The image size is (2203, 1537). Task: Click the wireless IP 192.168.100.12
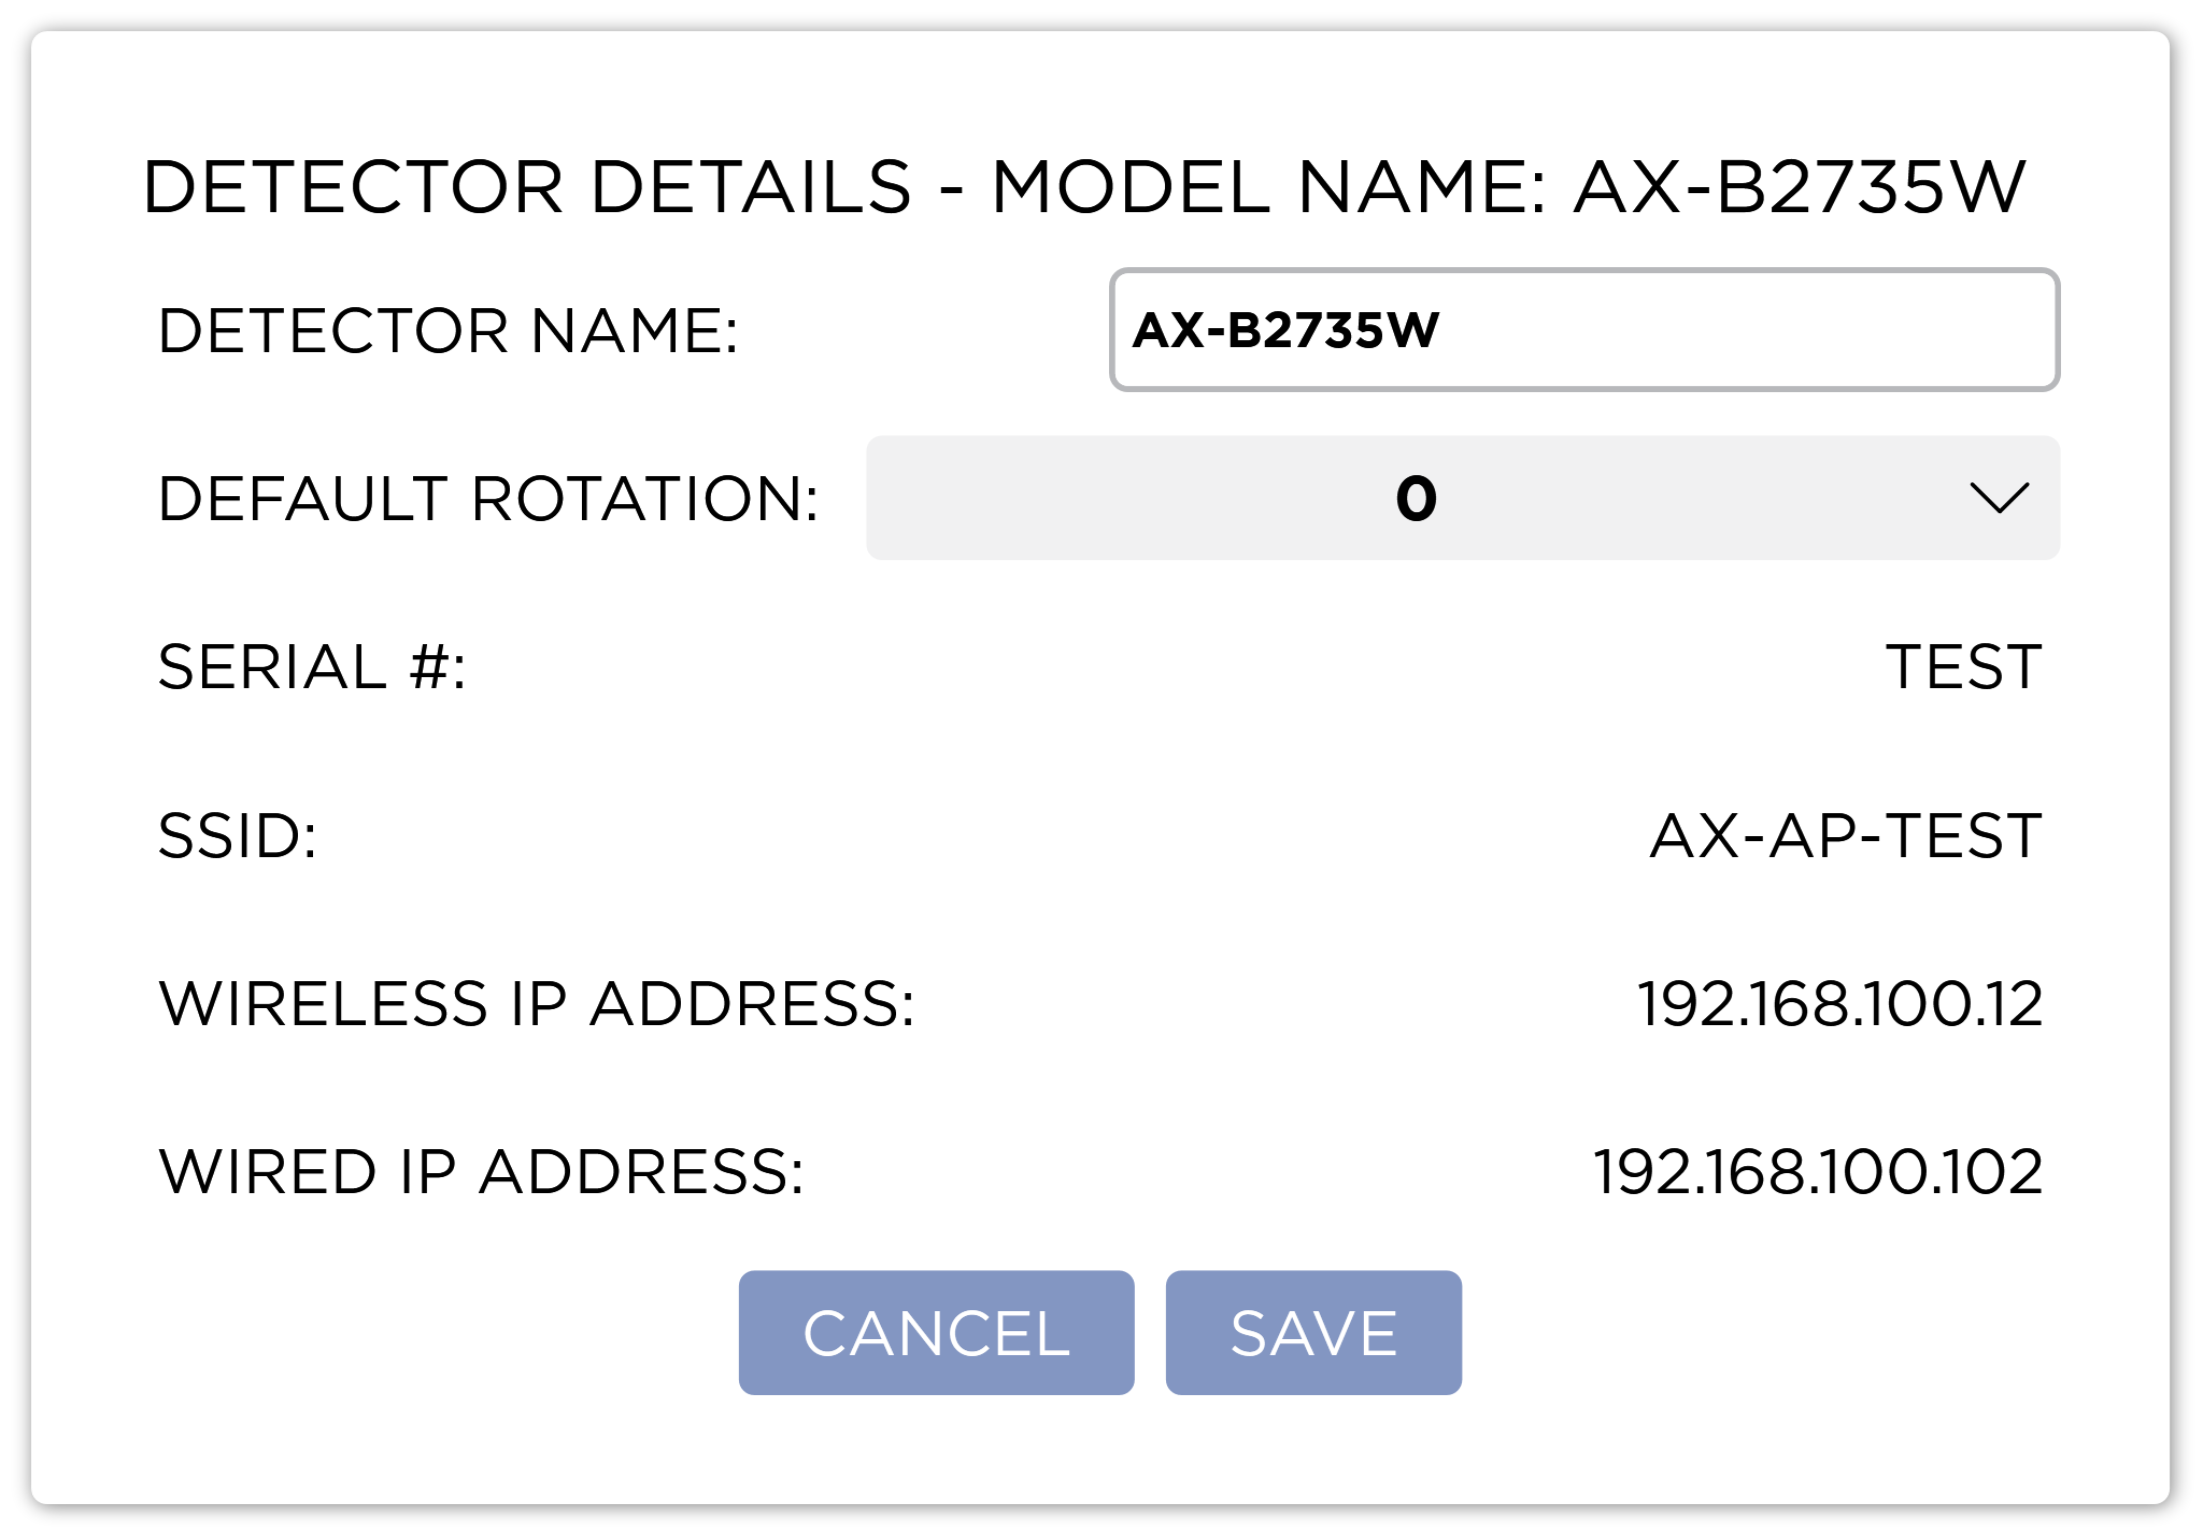[x=1839, y=1004]
